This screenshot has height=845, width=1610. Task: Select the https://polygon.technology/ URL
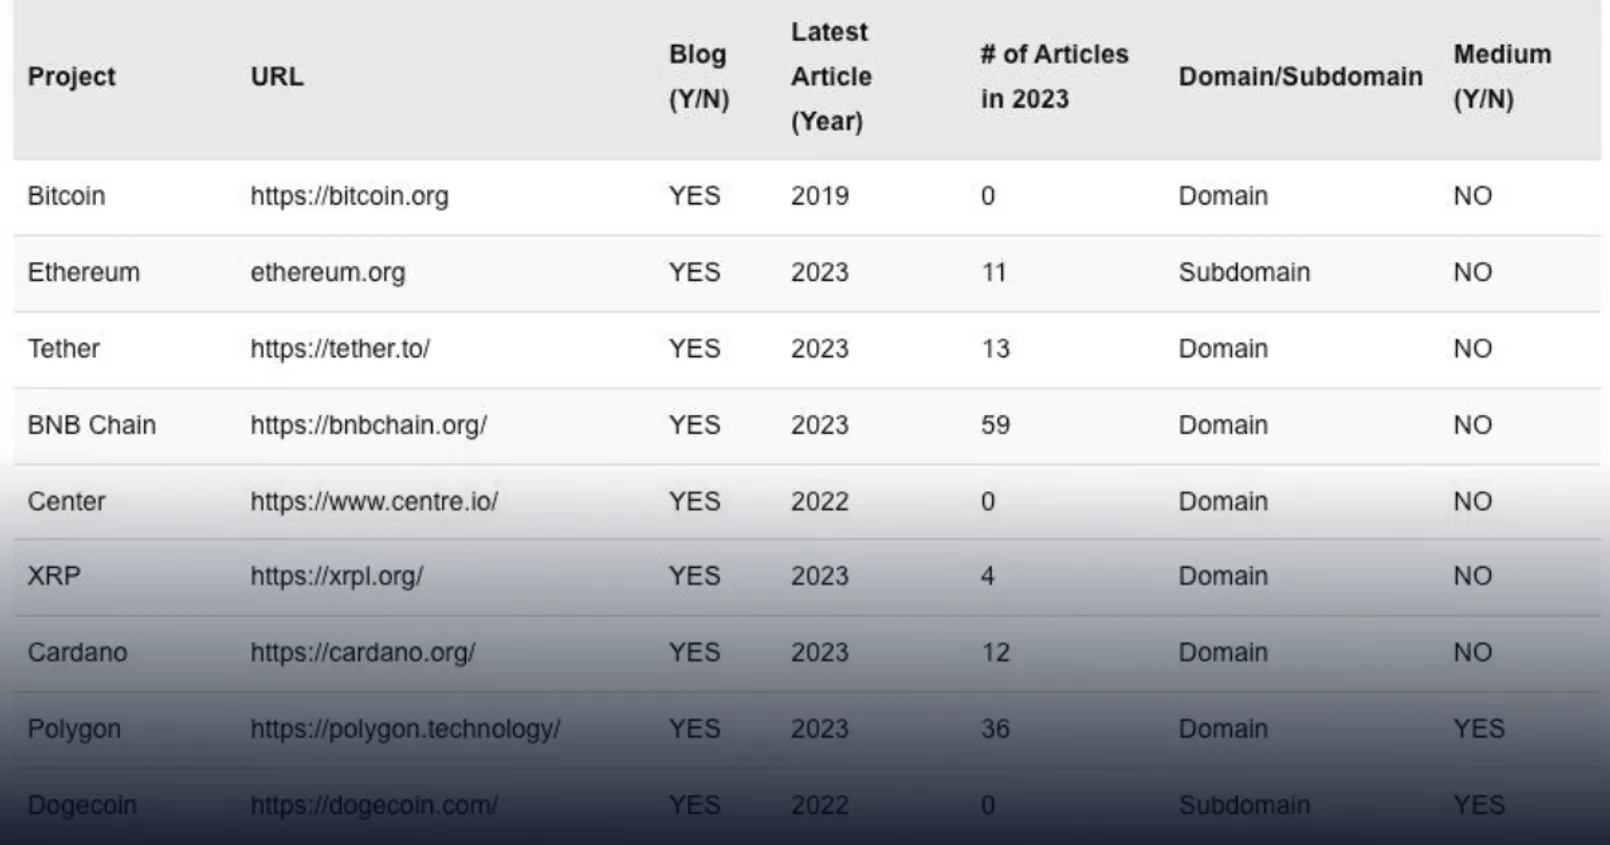tap(405, 729)
